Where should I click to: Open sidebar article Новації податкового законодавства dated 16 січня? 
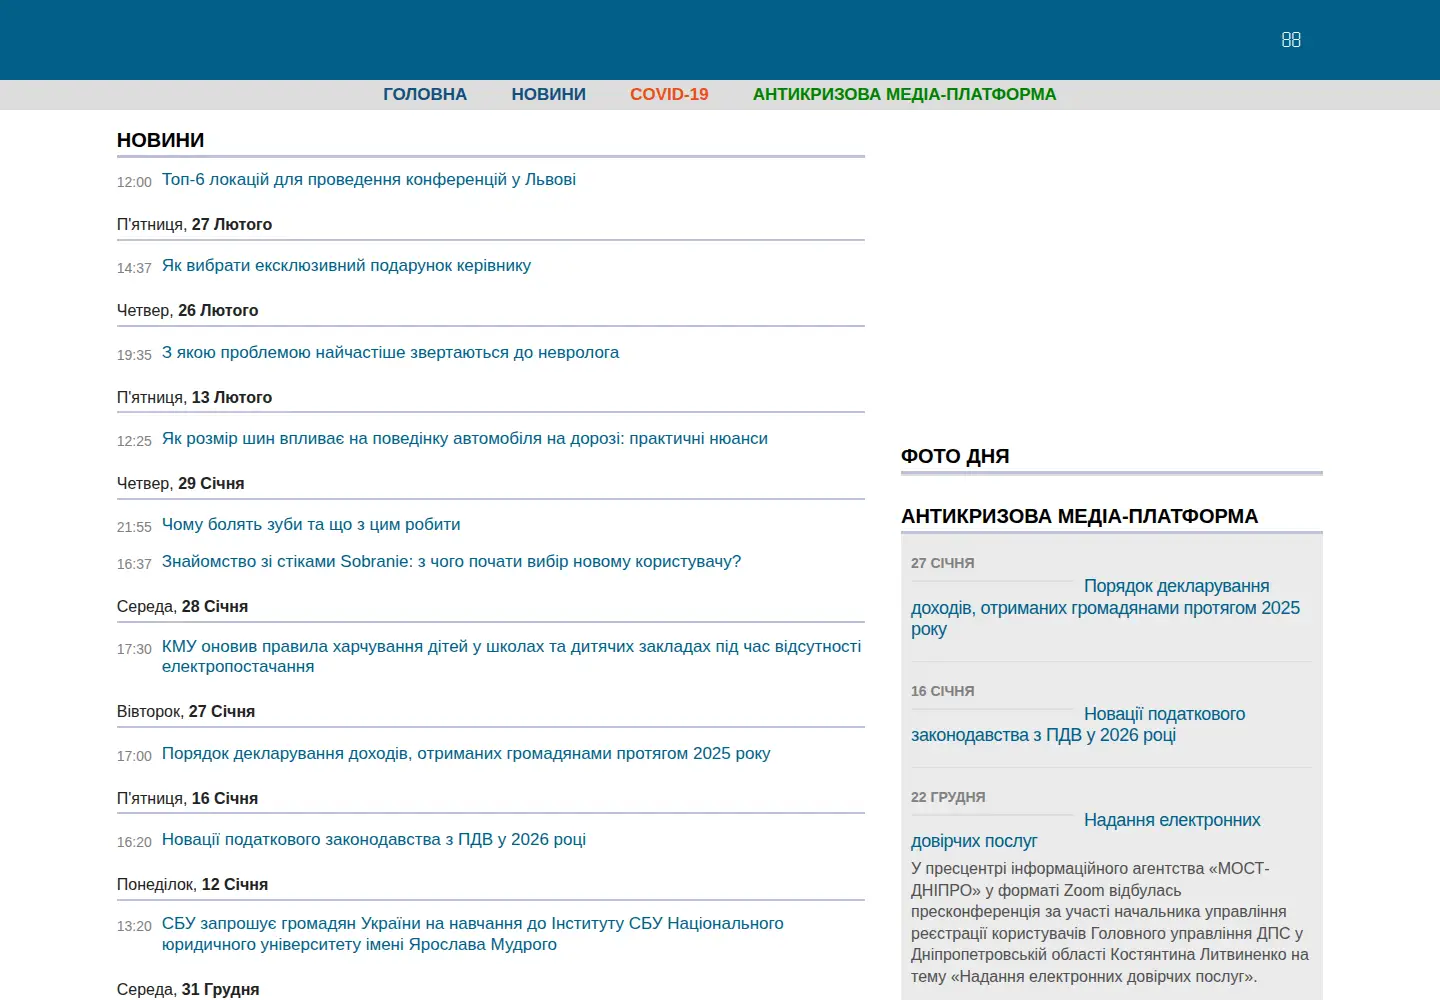(1078, 725)
